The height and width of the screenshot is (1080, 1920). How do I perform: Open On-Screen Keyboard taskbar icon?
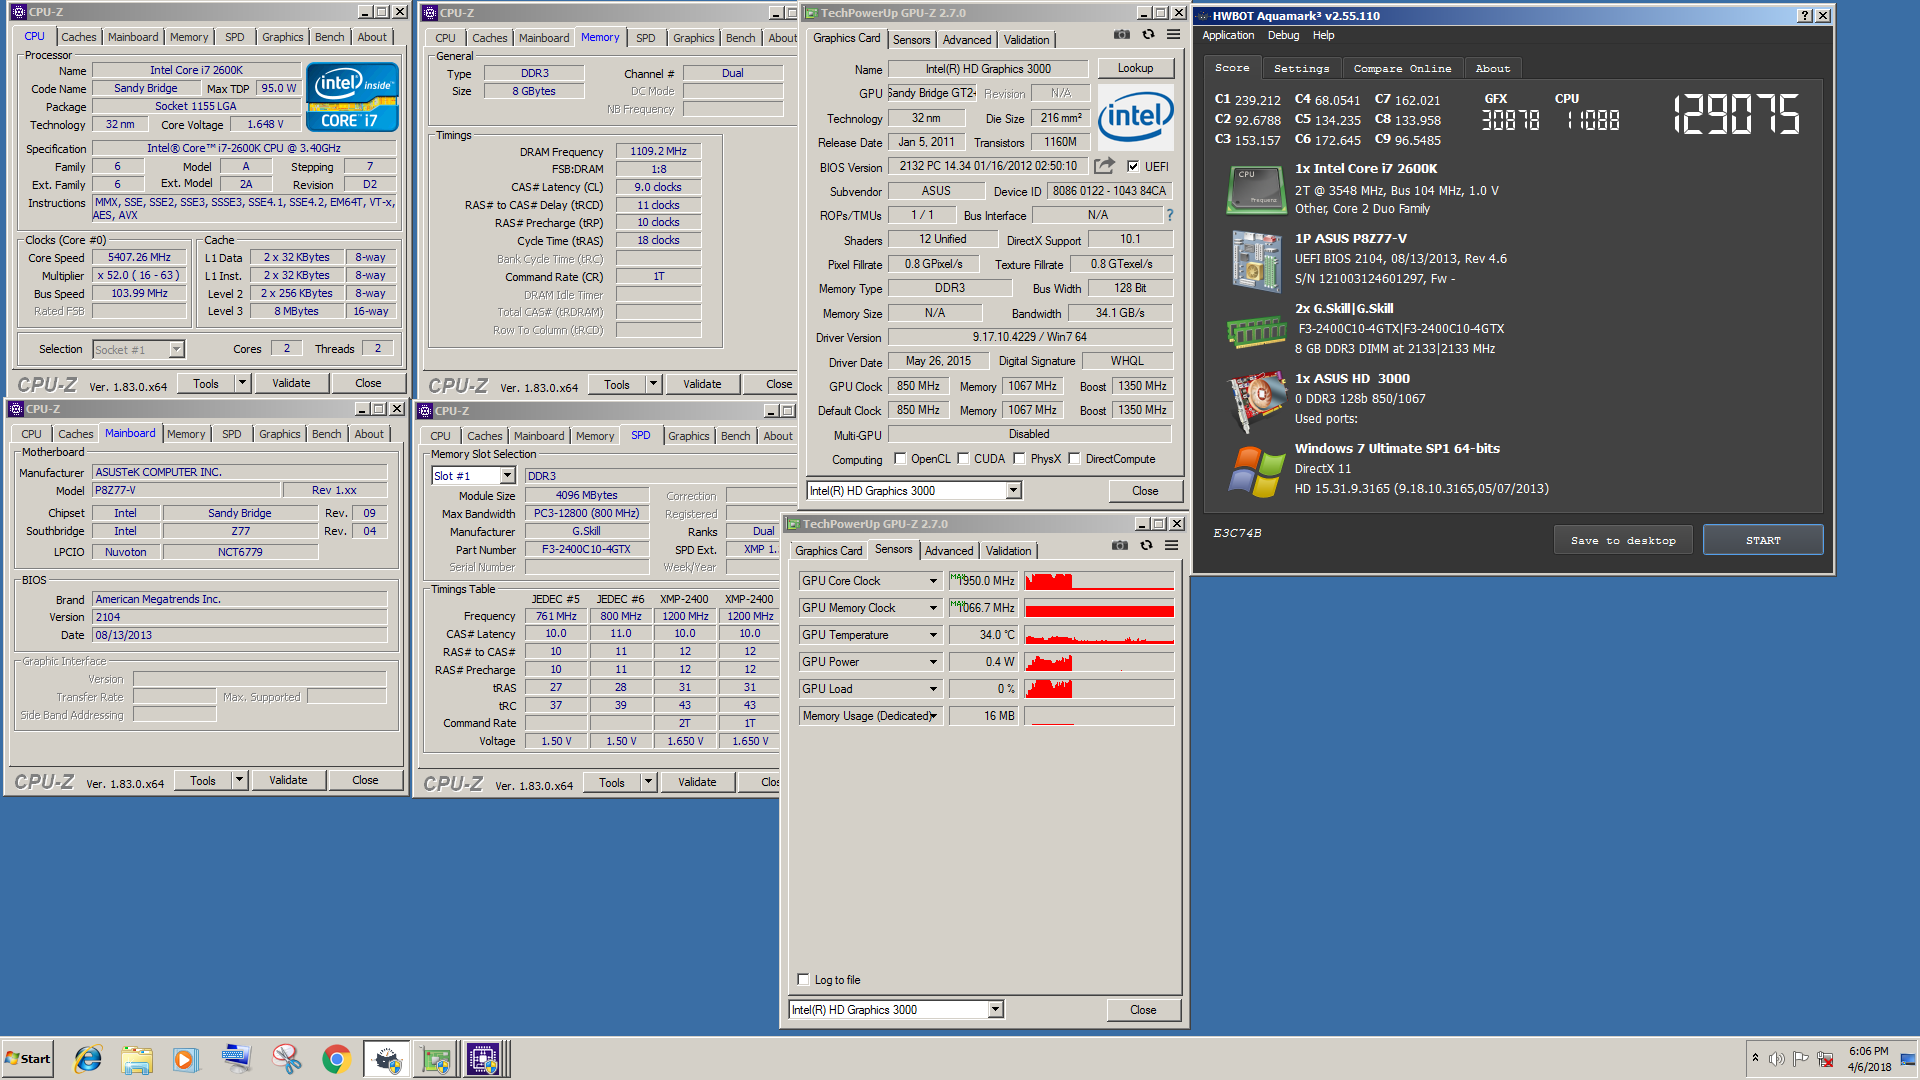(x=236, y=1059)
